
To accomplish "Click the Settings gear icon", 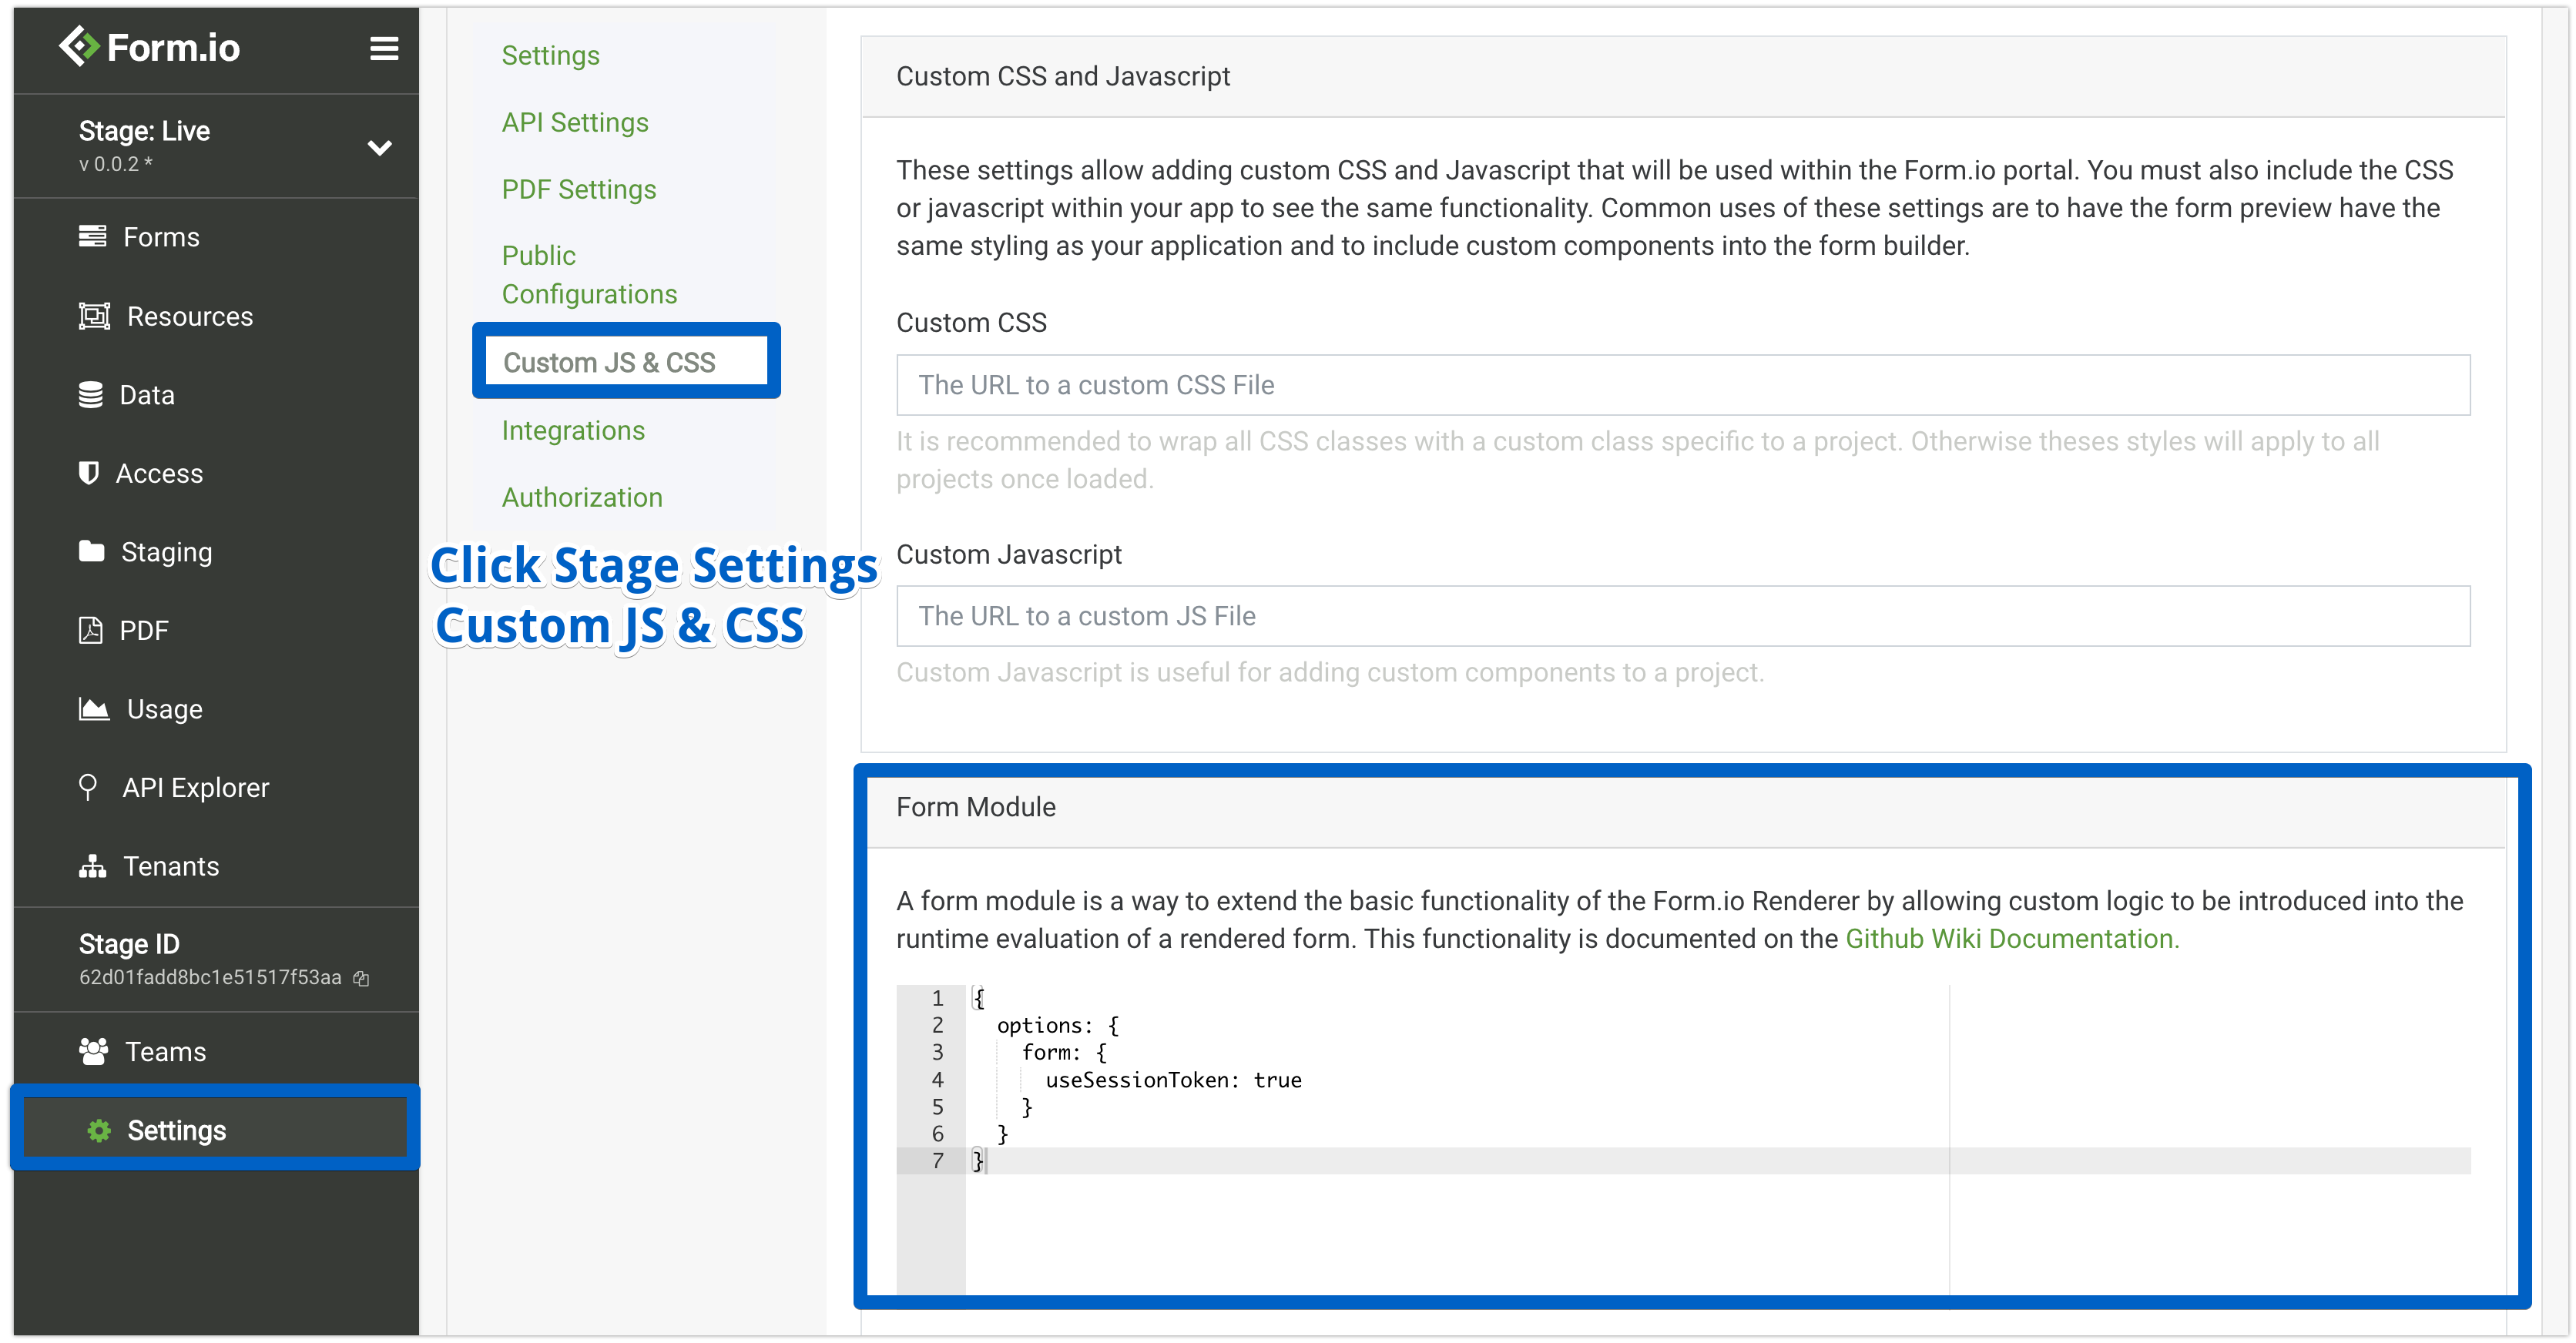I will point(99,1130).
